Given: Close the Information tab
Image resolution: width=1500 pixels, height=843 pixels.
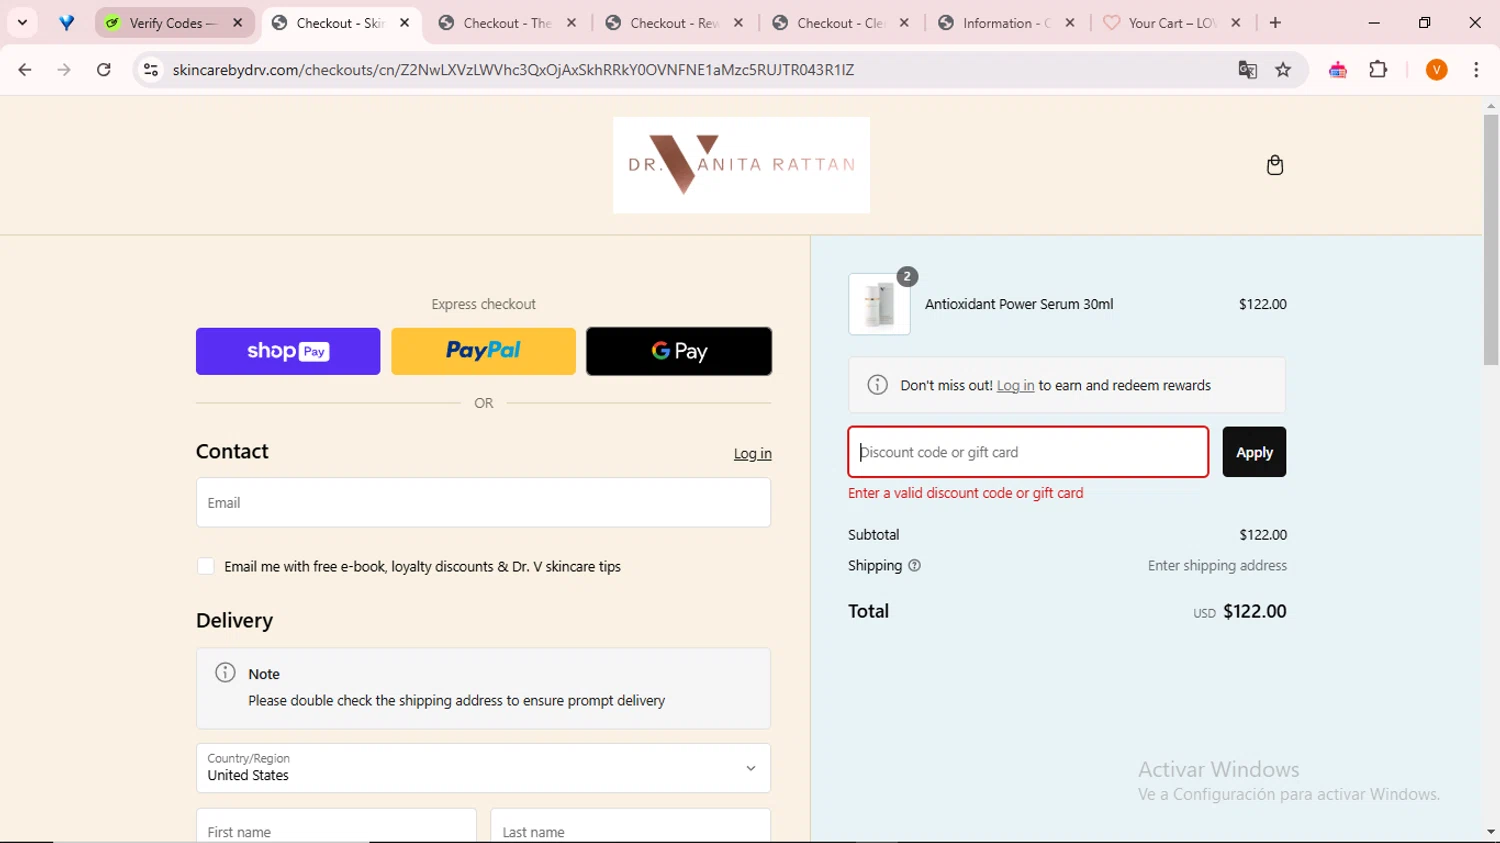Looking at the screenshot, I should (x=1070, y=23).
